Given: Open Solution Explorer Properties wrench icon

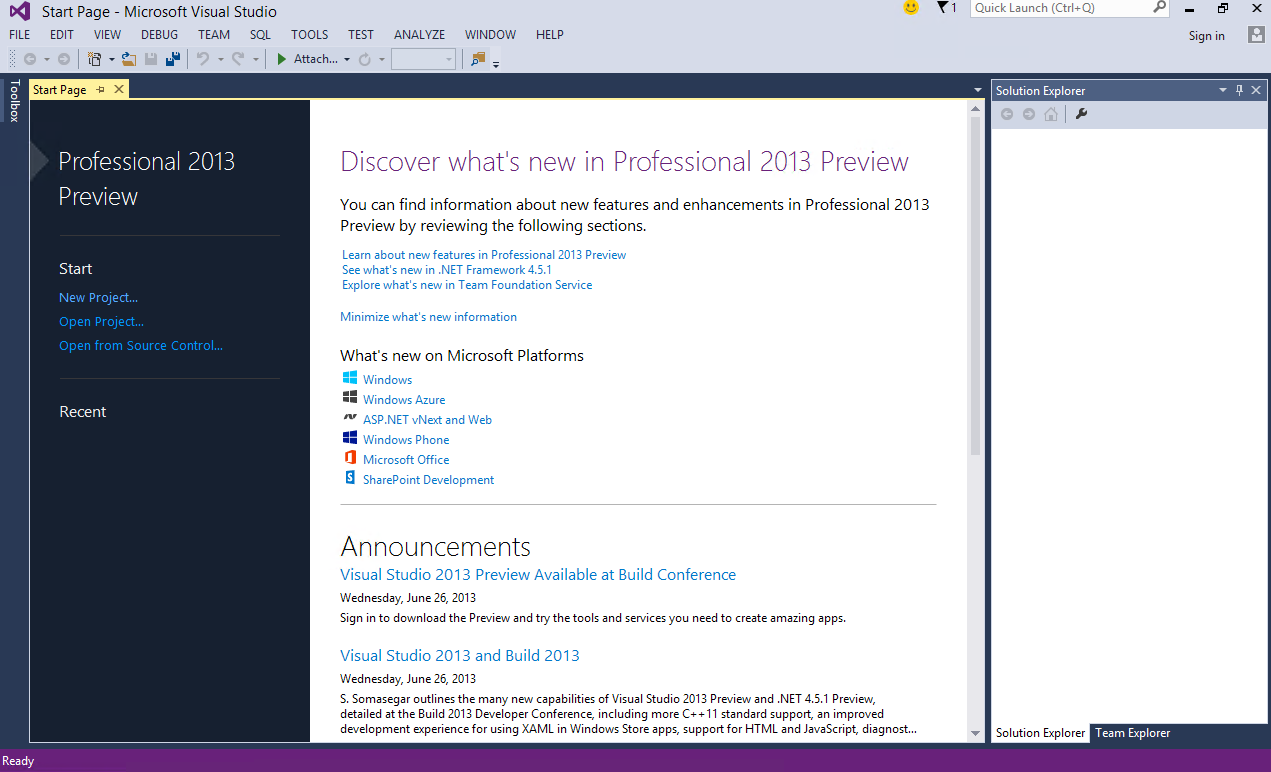Looking at the screenshot, I should (x=1081, y=114).
